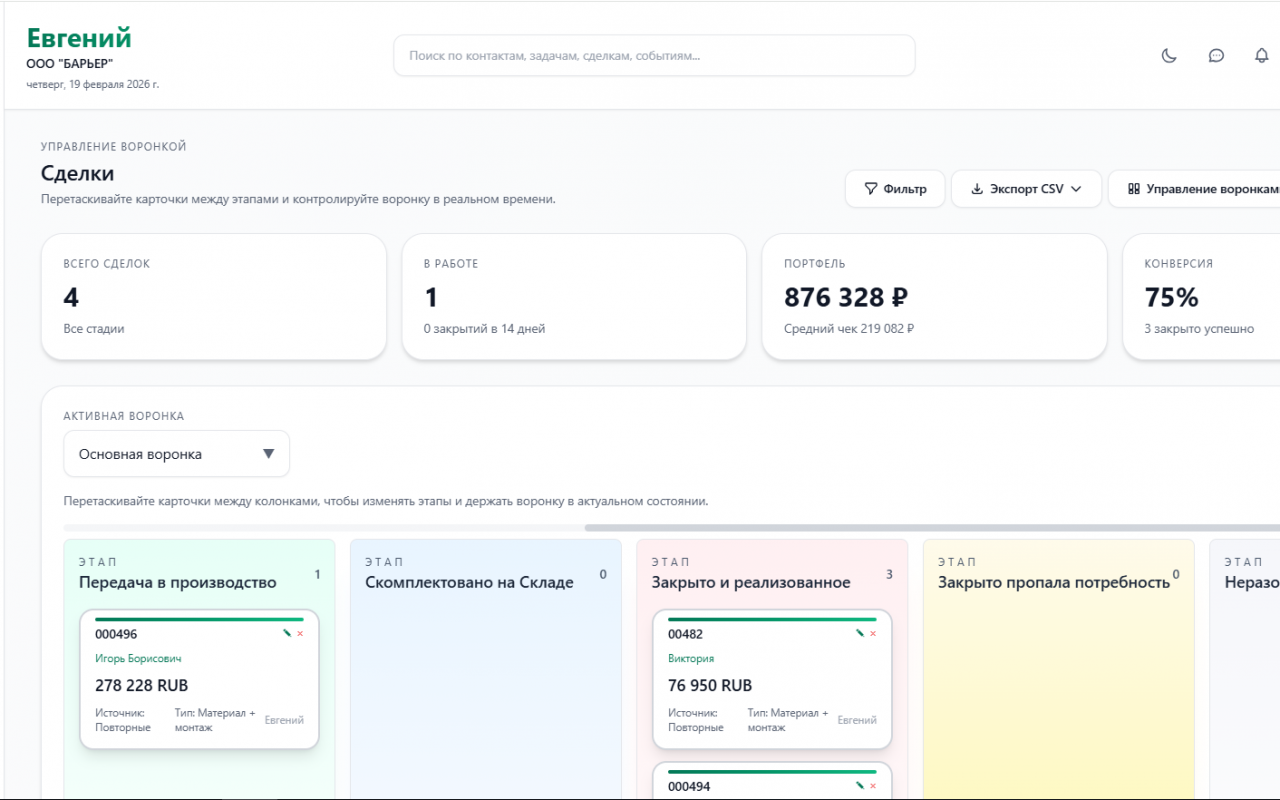Click the В работе summary card

[x=574, y=297]
